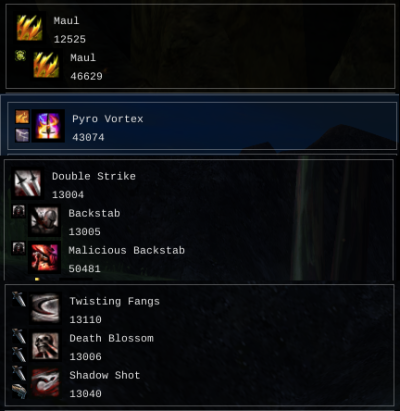Click the Backstab skill icon
This screenshot has width=400, height=411.
point(44,220)
